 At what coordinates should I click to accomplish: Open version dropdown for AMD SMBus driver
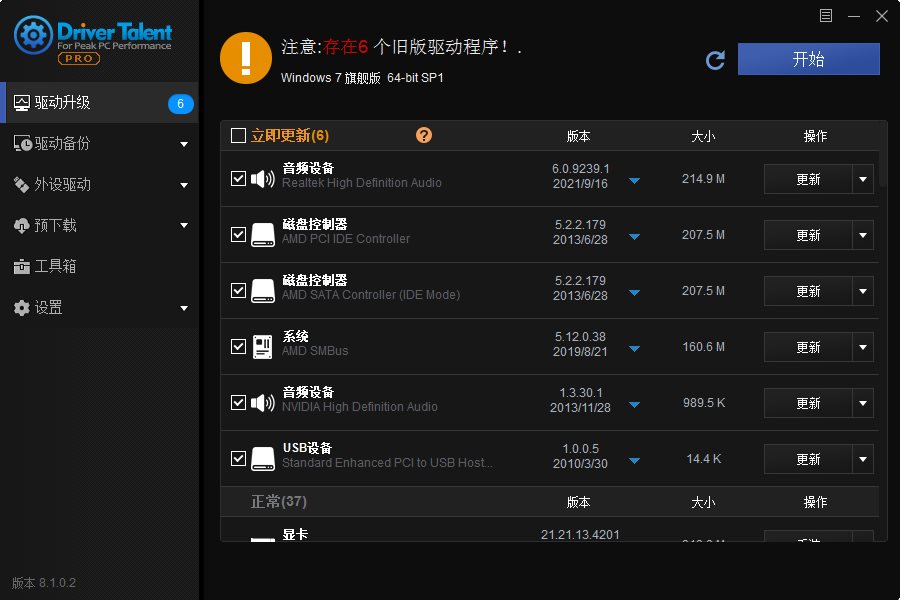(634, 350)
